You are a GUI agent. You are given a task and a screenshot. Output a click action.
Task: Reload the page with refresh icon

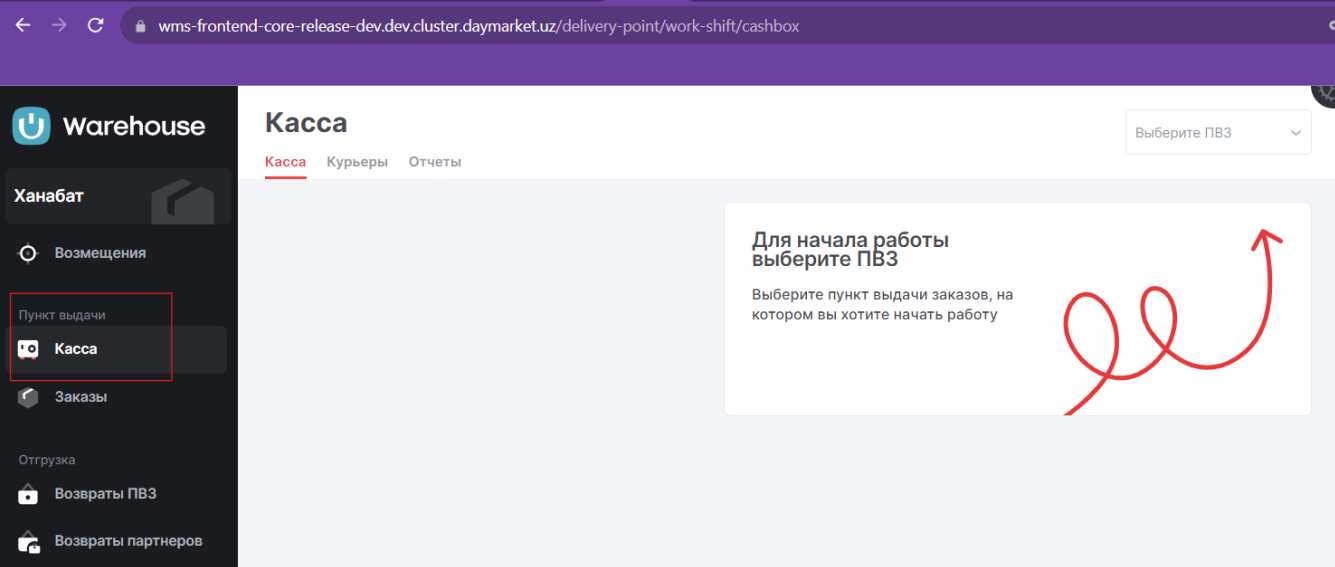coord(96,26)
